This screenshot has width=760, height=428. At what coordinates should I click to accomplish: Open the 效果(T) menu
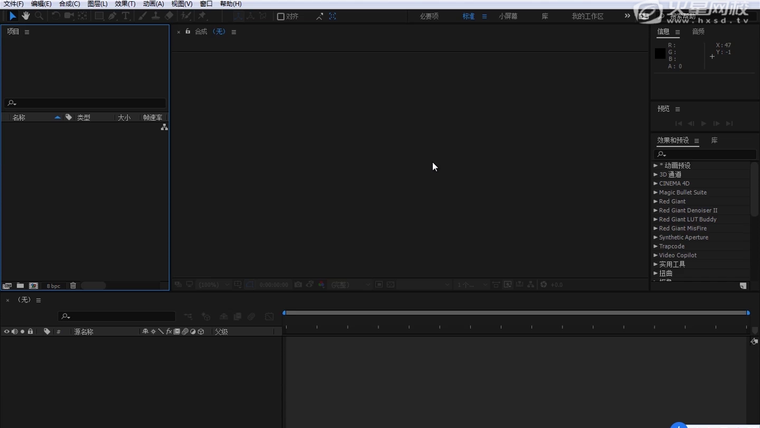point(125,4)
